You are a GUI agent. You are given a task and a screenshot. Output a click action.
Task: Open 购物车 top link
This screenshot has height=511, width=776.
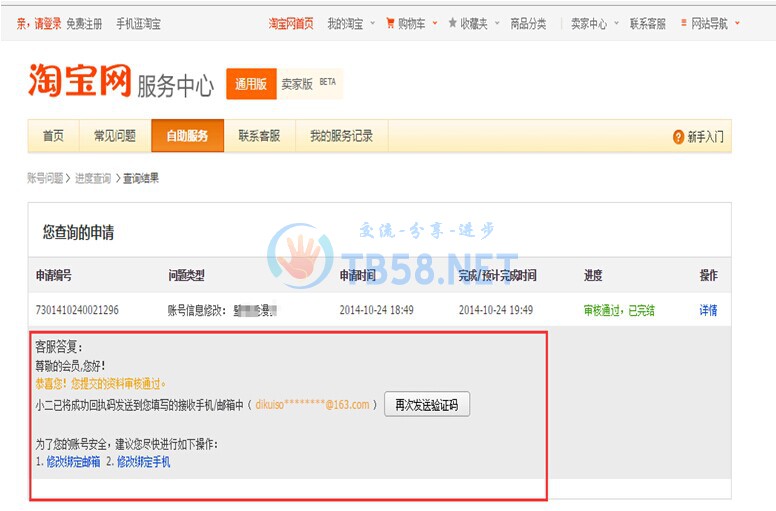point(412,23)
